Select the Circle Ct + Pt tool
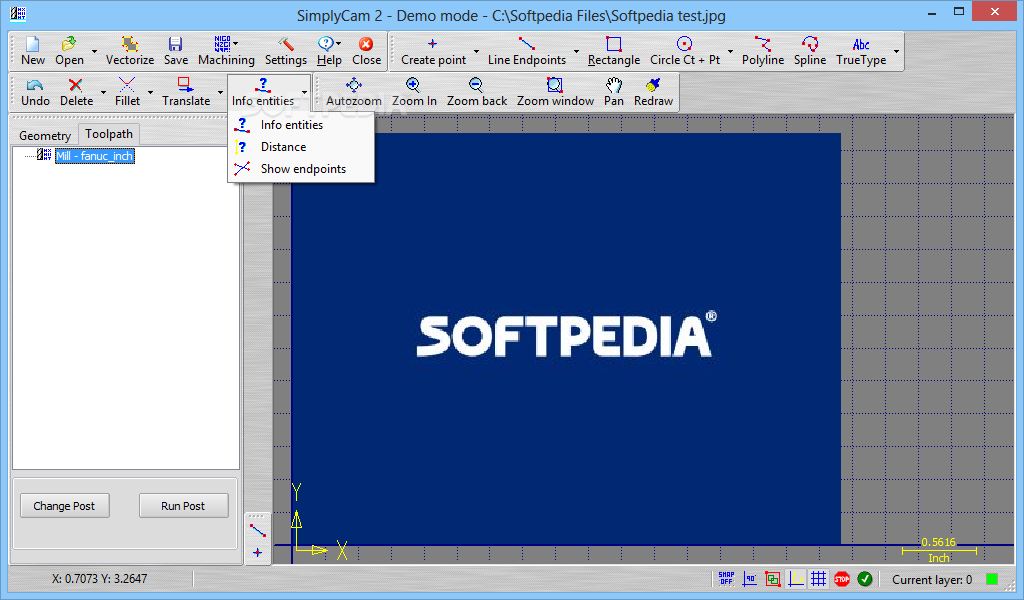 tap(684, 51)
